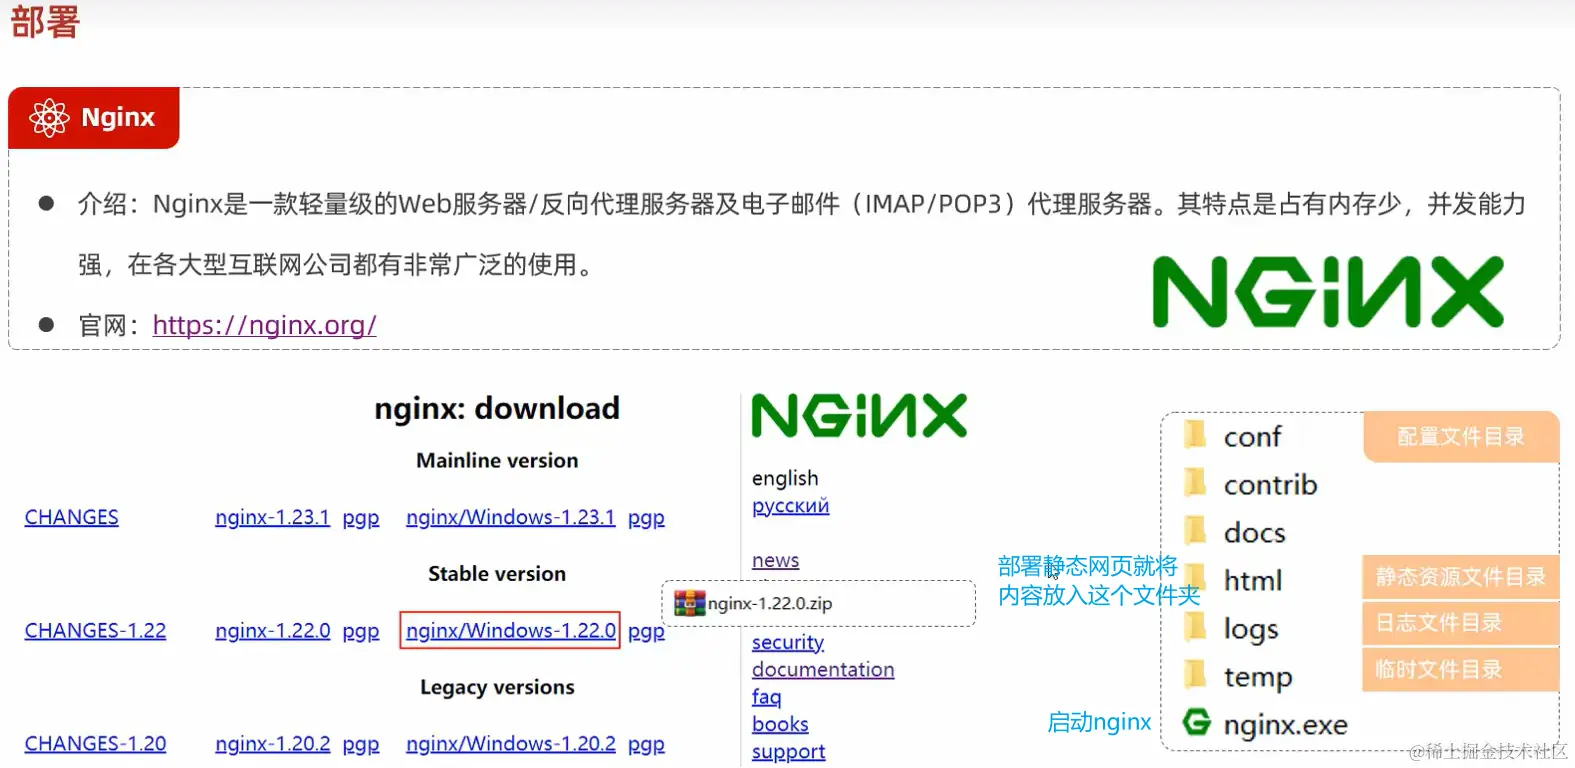Open the CHANGES link for the mainline version
This screenshot has width=1575, height=768.
(x=72, y=517)
